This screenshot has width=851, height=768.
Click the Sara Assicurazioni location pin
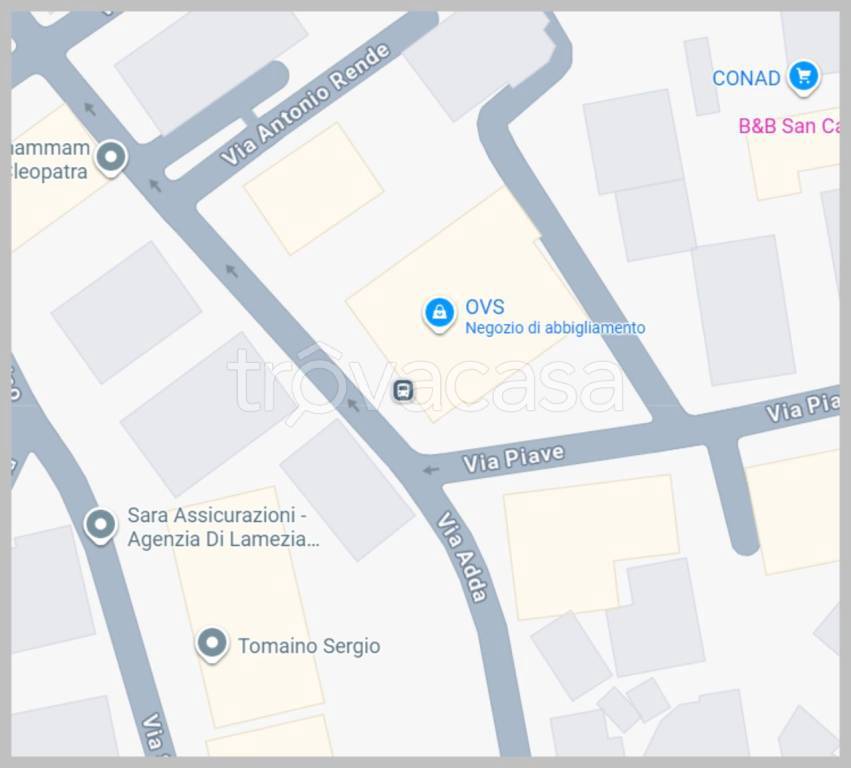click(x=100, y=526)
